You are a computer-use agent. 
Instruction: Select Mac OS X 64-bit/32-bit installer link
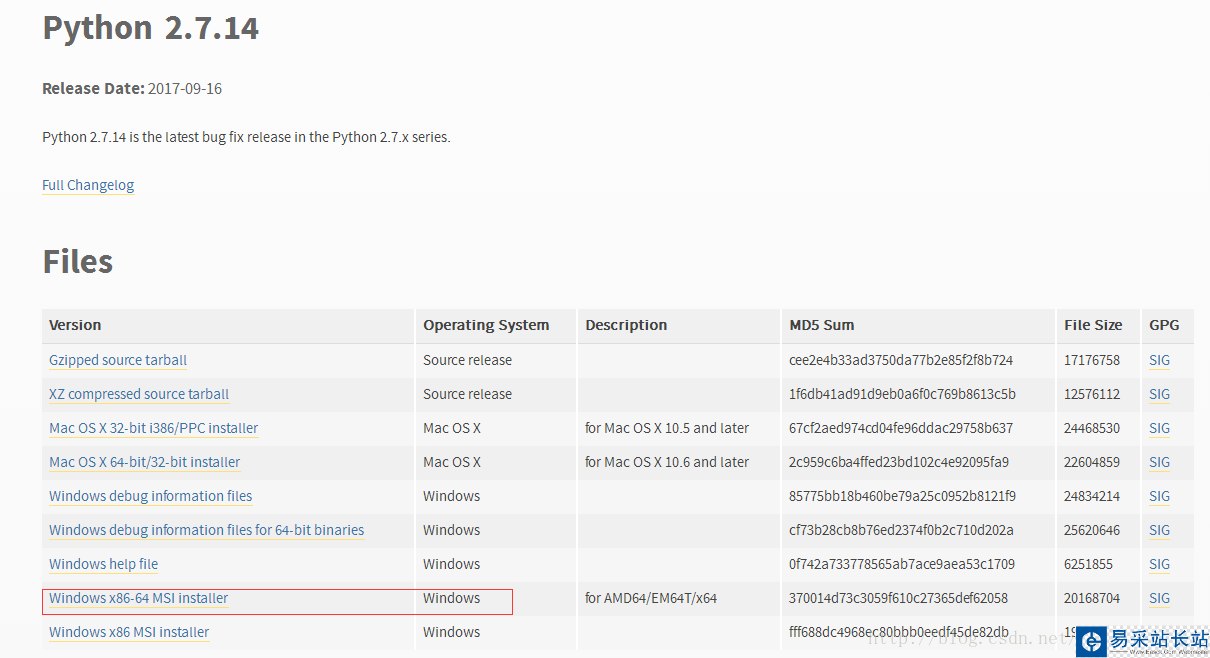[x=144, y=462]
